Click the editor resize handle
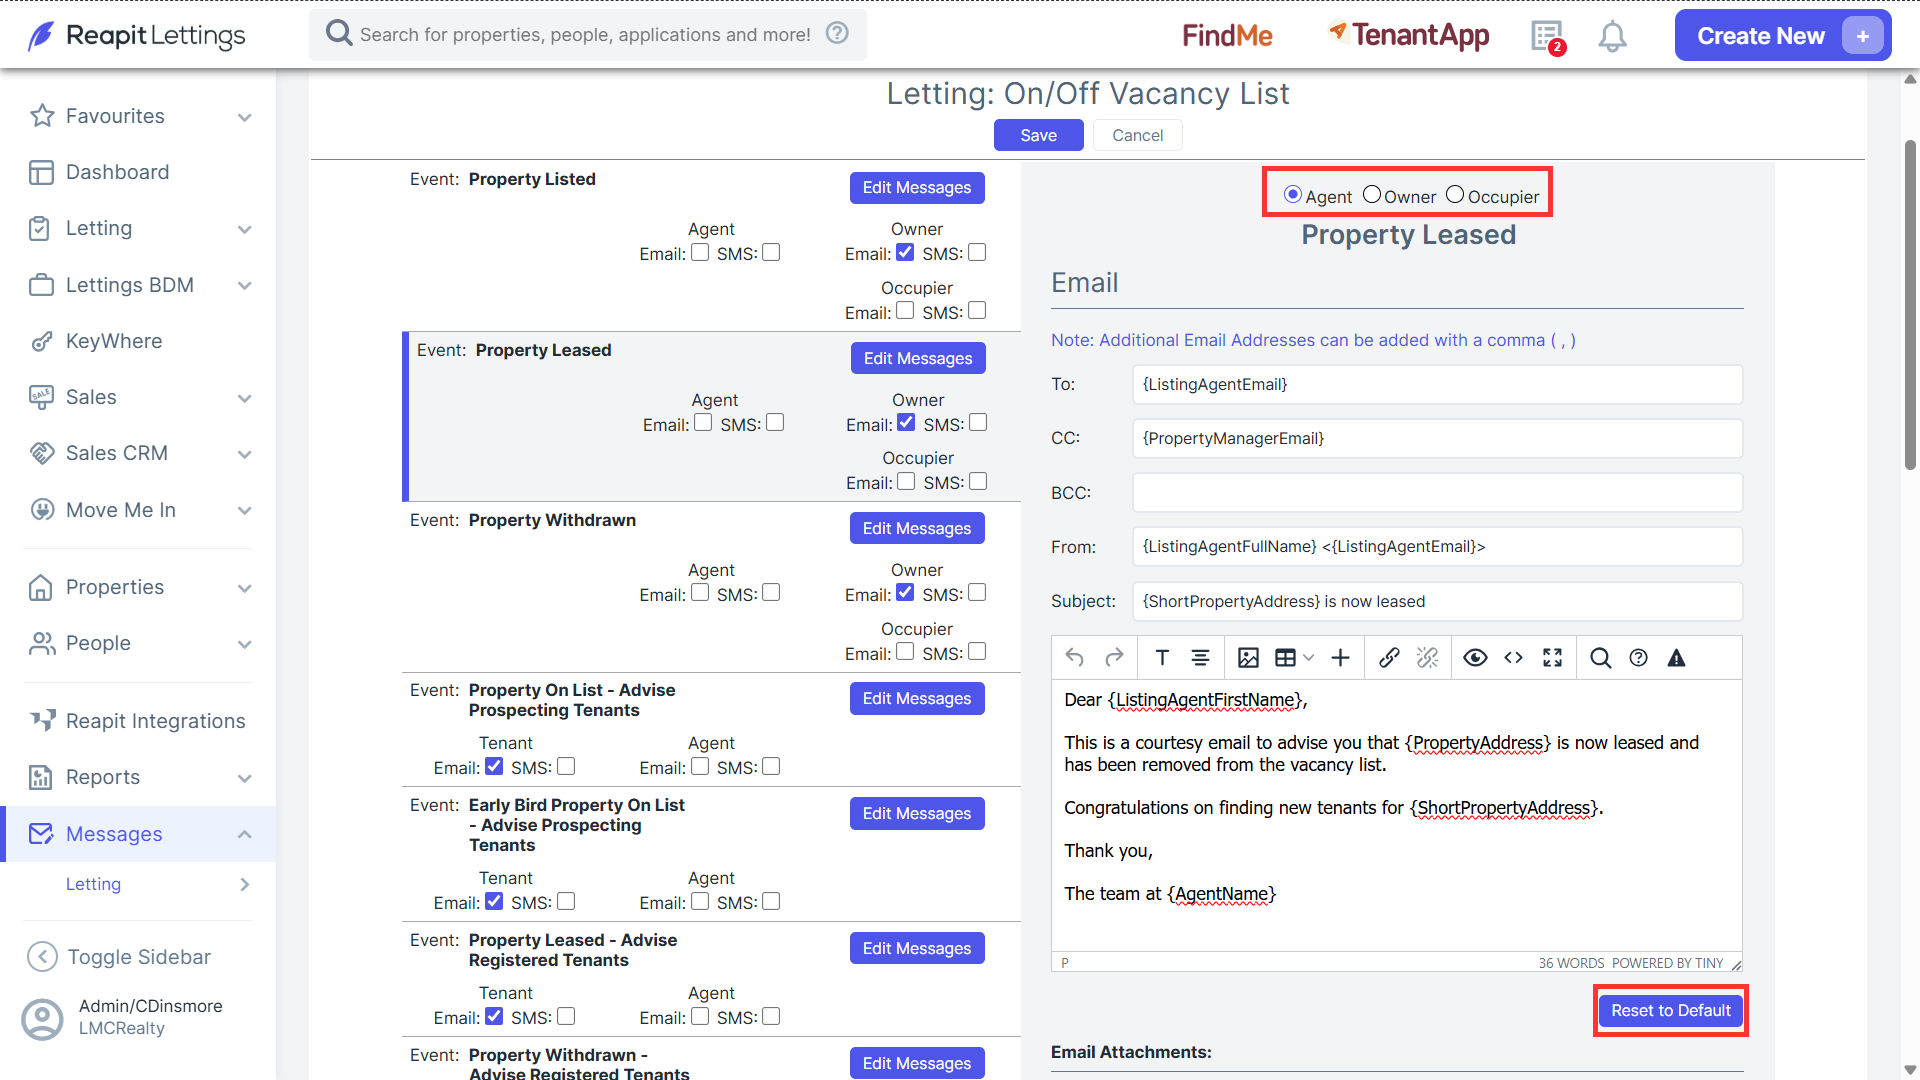The height and width of the screenshot is (1080, 1920). point(1736,964)
